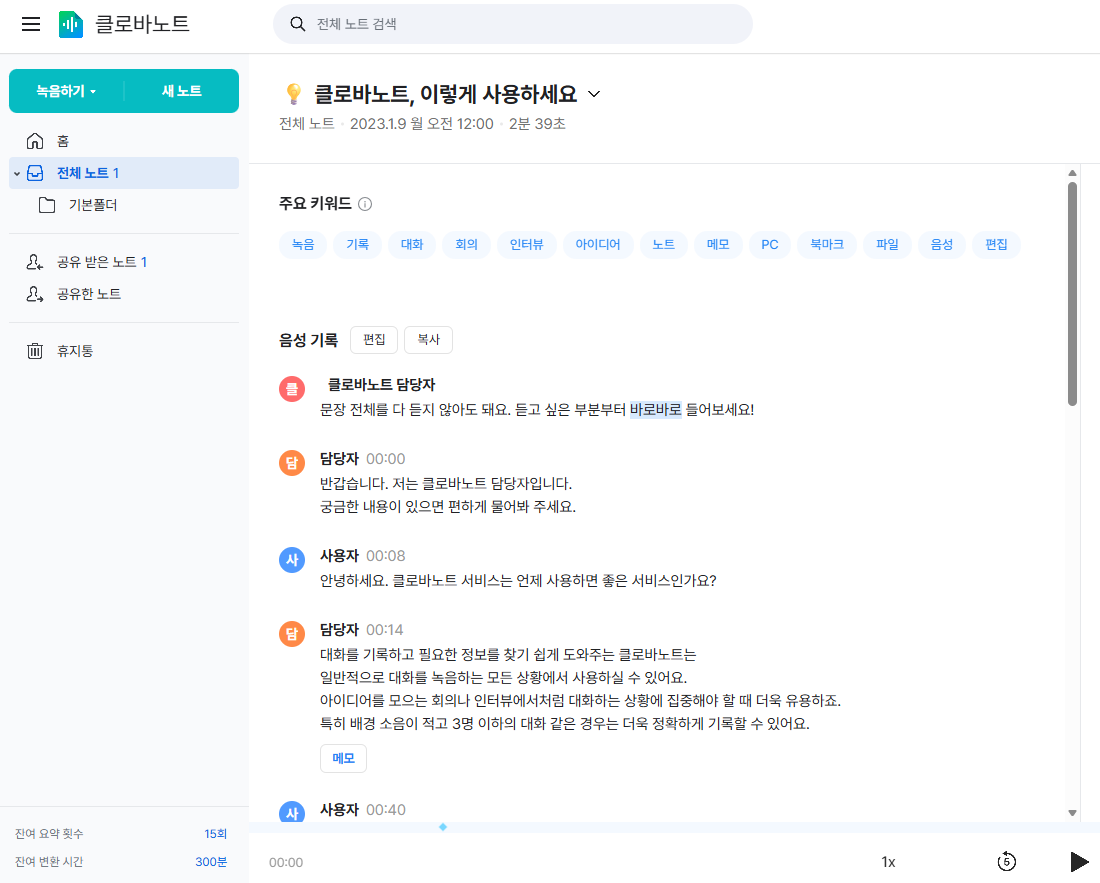The height and width of the screenshot is (883, 1100).
Task: Click the red 클 speaker avatar
Action: (x=292, y=389)
